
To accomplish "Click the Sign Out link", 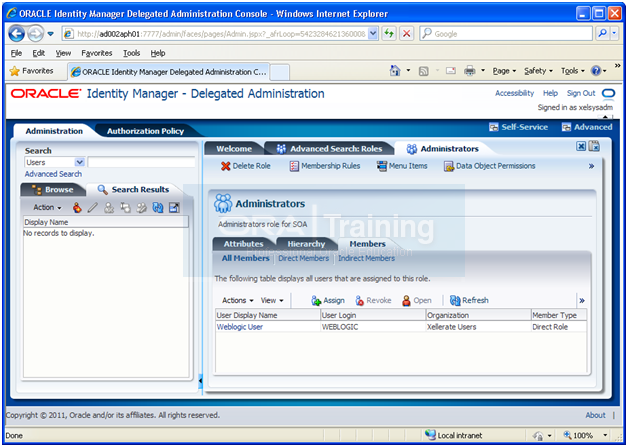I will click(581, 93).
